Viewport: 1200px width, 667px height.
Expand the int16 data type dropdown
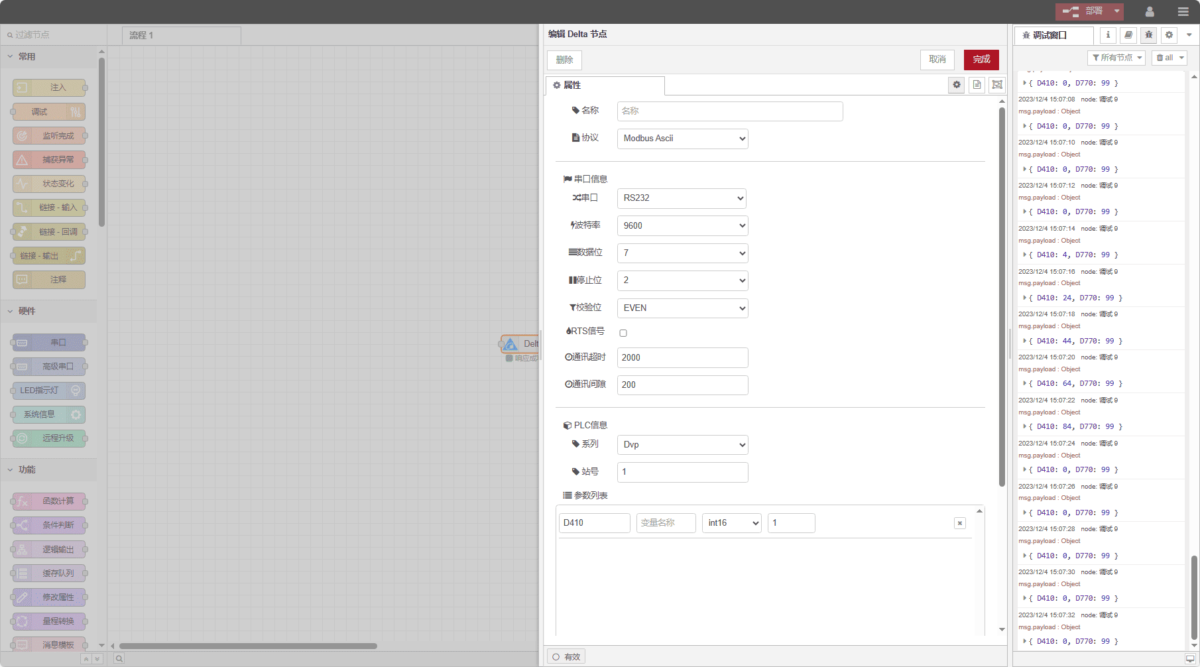(731, 523)
